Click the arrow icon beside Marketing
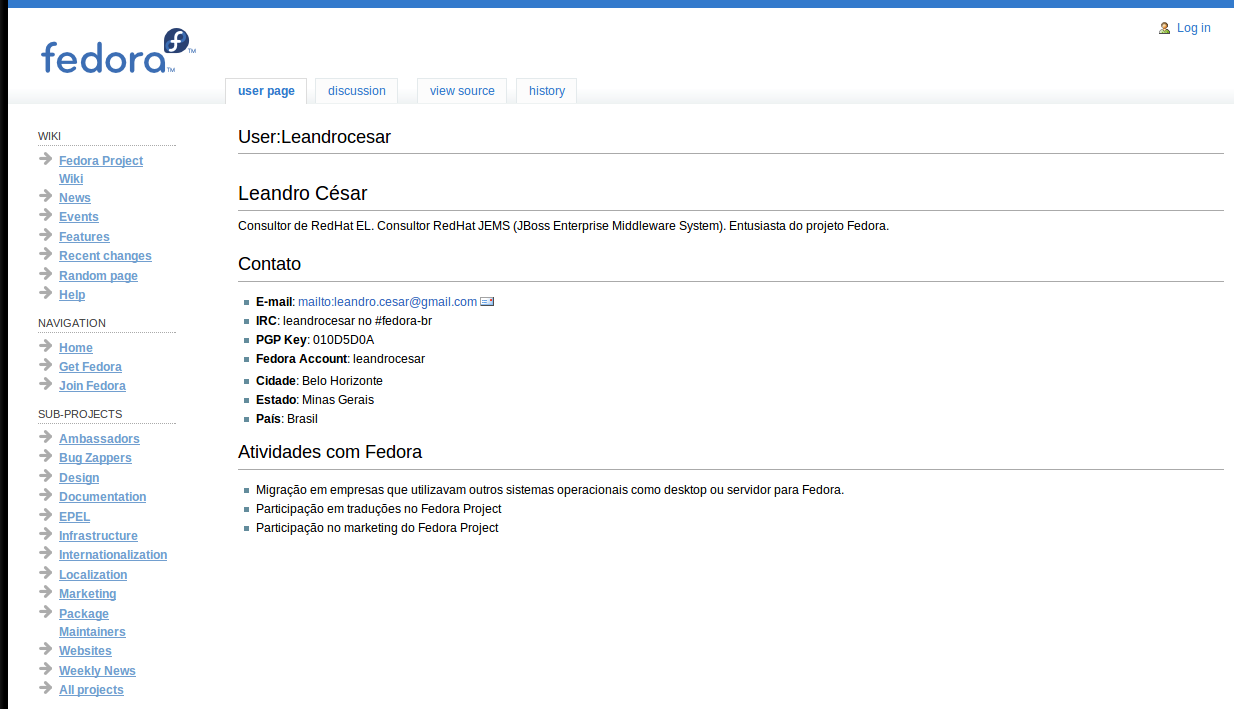Image resolution: width=1234 pixels, height=710 pixels. point(46,592)
